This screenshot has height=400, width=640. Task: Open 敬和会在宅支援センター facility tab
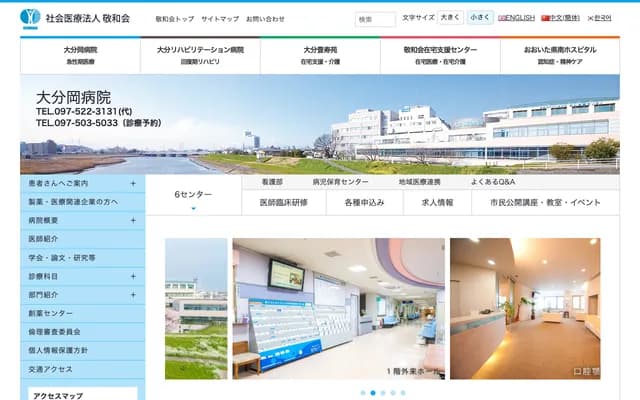coord(440,55)
